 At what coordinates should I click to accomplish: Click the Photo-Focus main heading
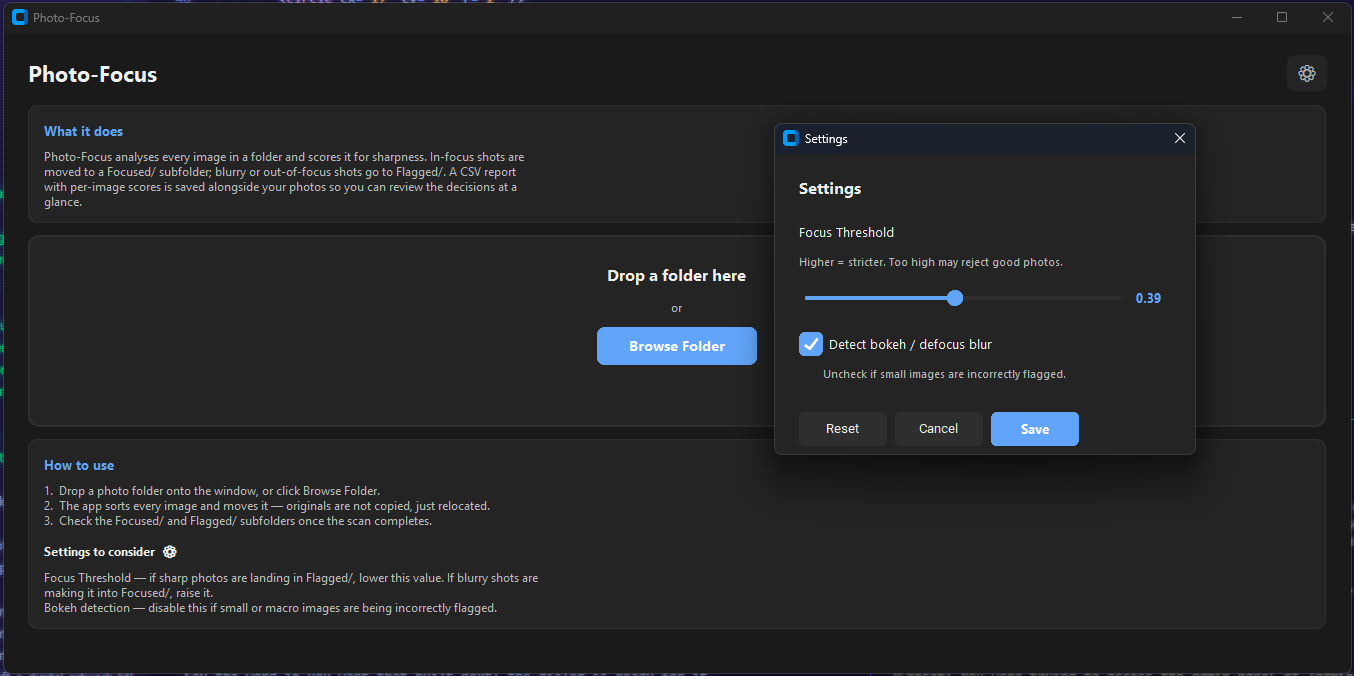coord(93,74)
